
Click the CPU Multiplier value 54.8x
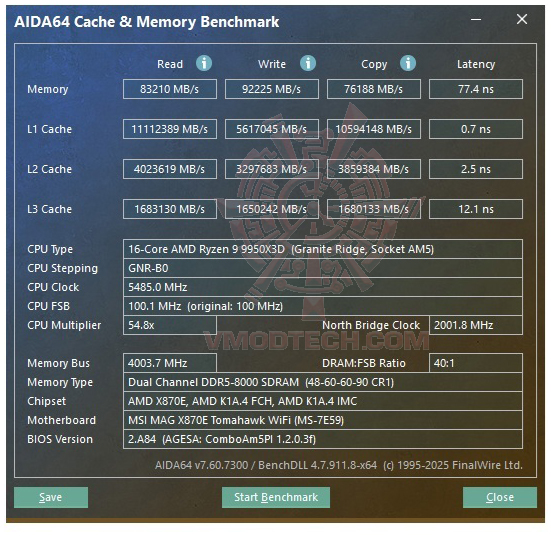[x=170, y=325]
